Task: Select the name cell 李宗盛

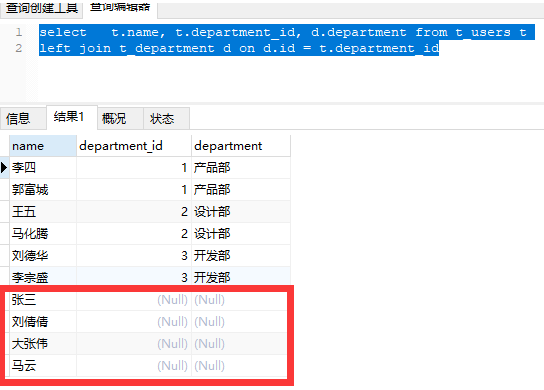Action: click(43, 277)
